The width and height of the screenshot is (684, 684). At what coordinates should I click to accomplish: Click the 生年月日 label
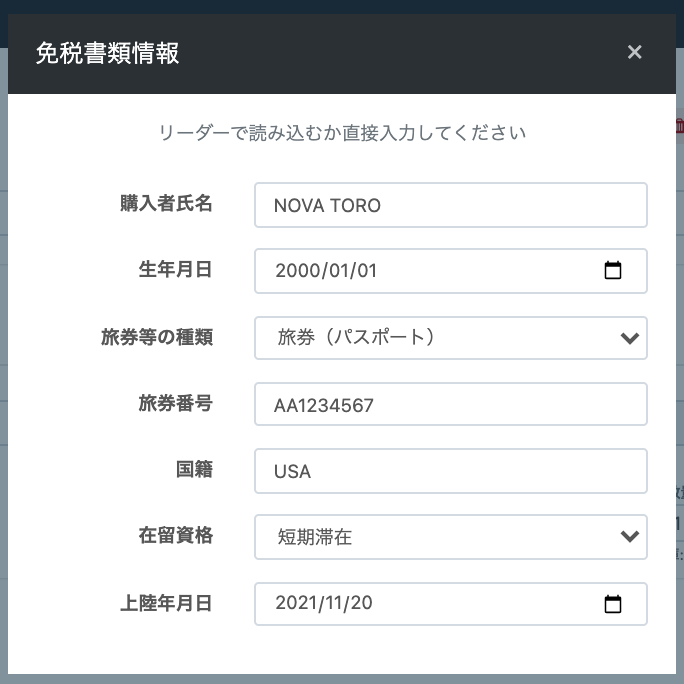pos(175,269)
